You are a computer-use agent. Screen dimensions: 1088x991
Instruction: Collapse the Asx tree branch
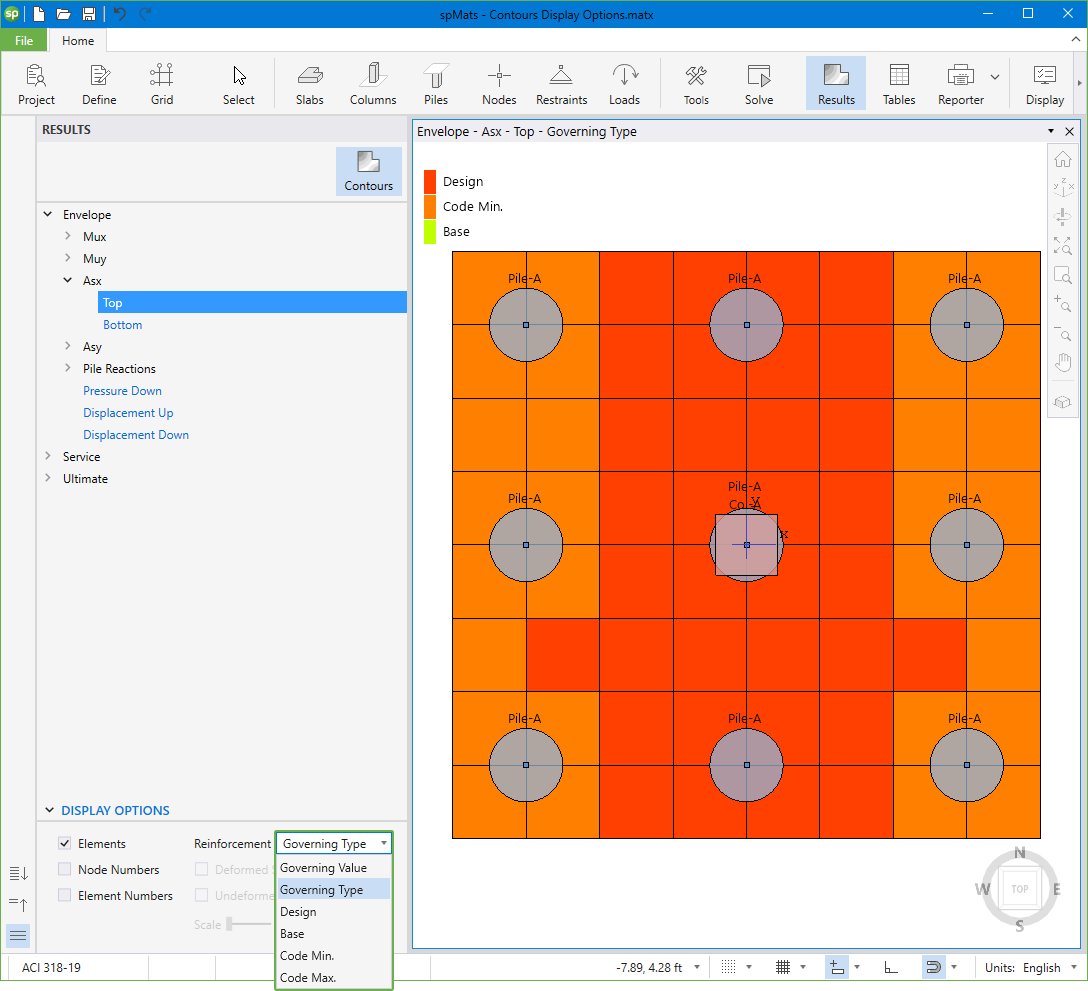67,280
